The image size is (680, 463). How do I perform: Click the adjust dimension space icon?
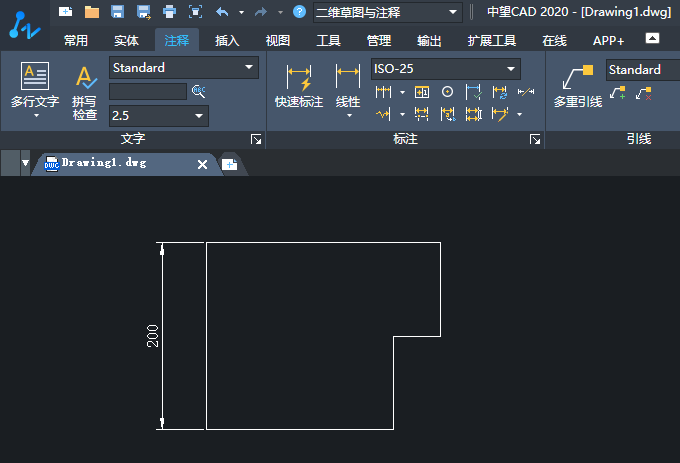473,114
